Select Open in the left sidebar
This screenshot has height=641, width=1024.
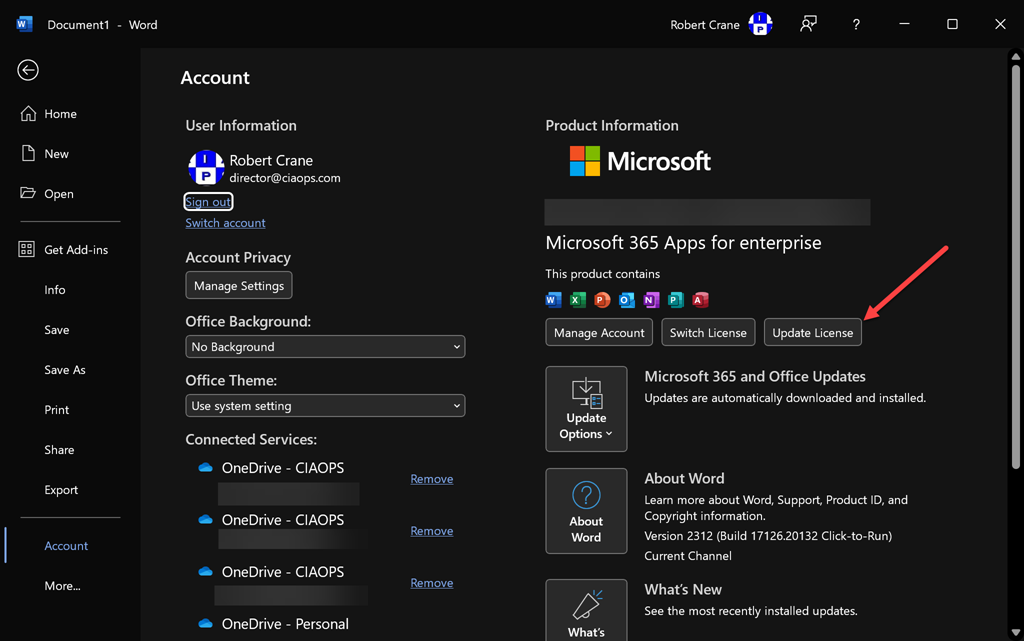click(x=59, y=194)
